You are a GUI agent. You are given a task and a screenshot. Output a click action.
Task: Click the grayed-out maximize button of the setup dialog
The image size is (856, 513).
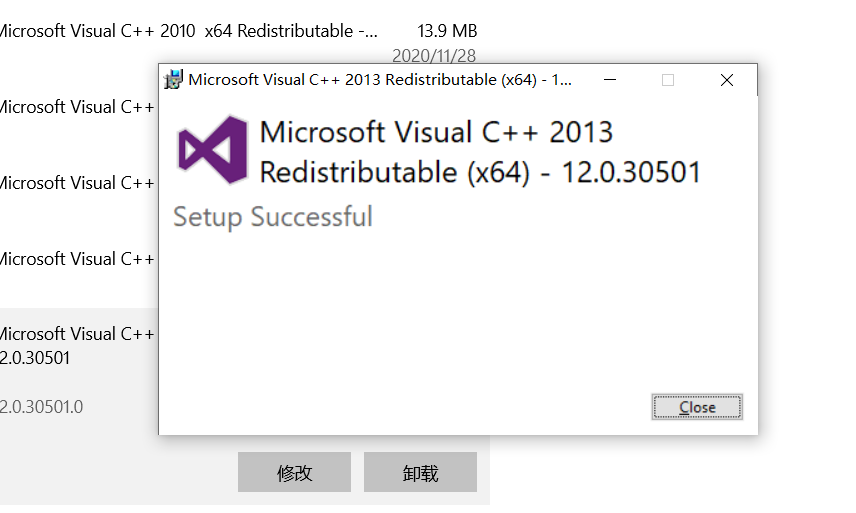[x=668, y=80]
